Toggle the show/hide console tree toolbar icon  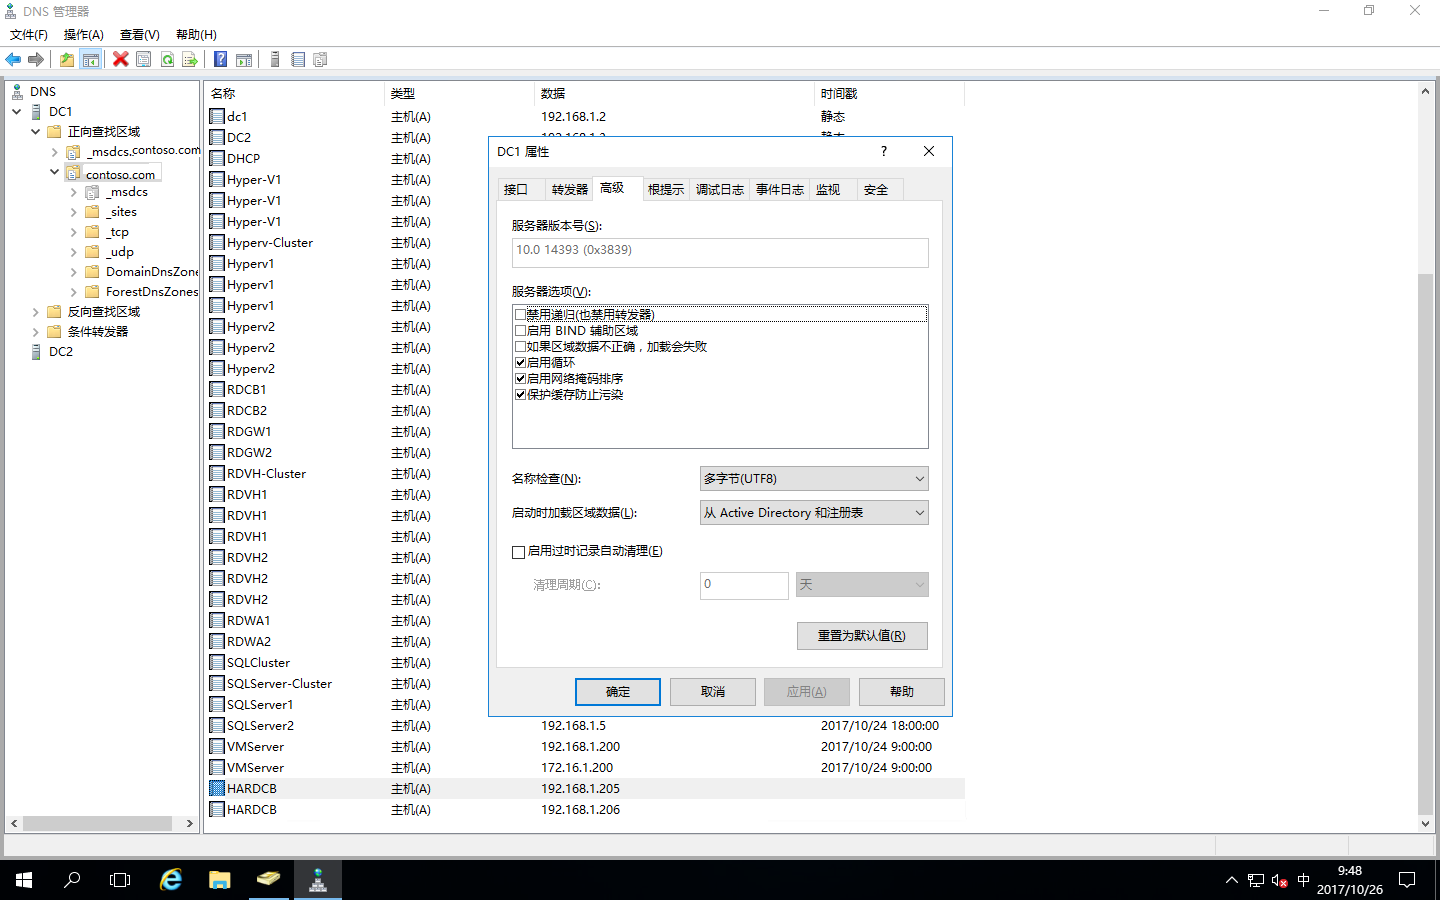pyautogui.click(x=90, y=60)
